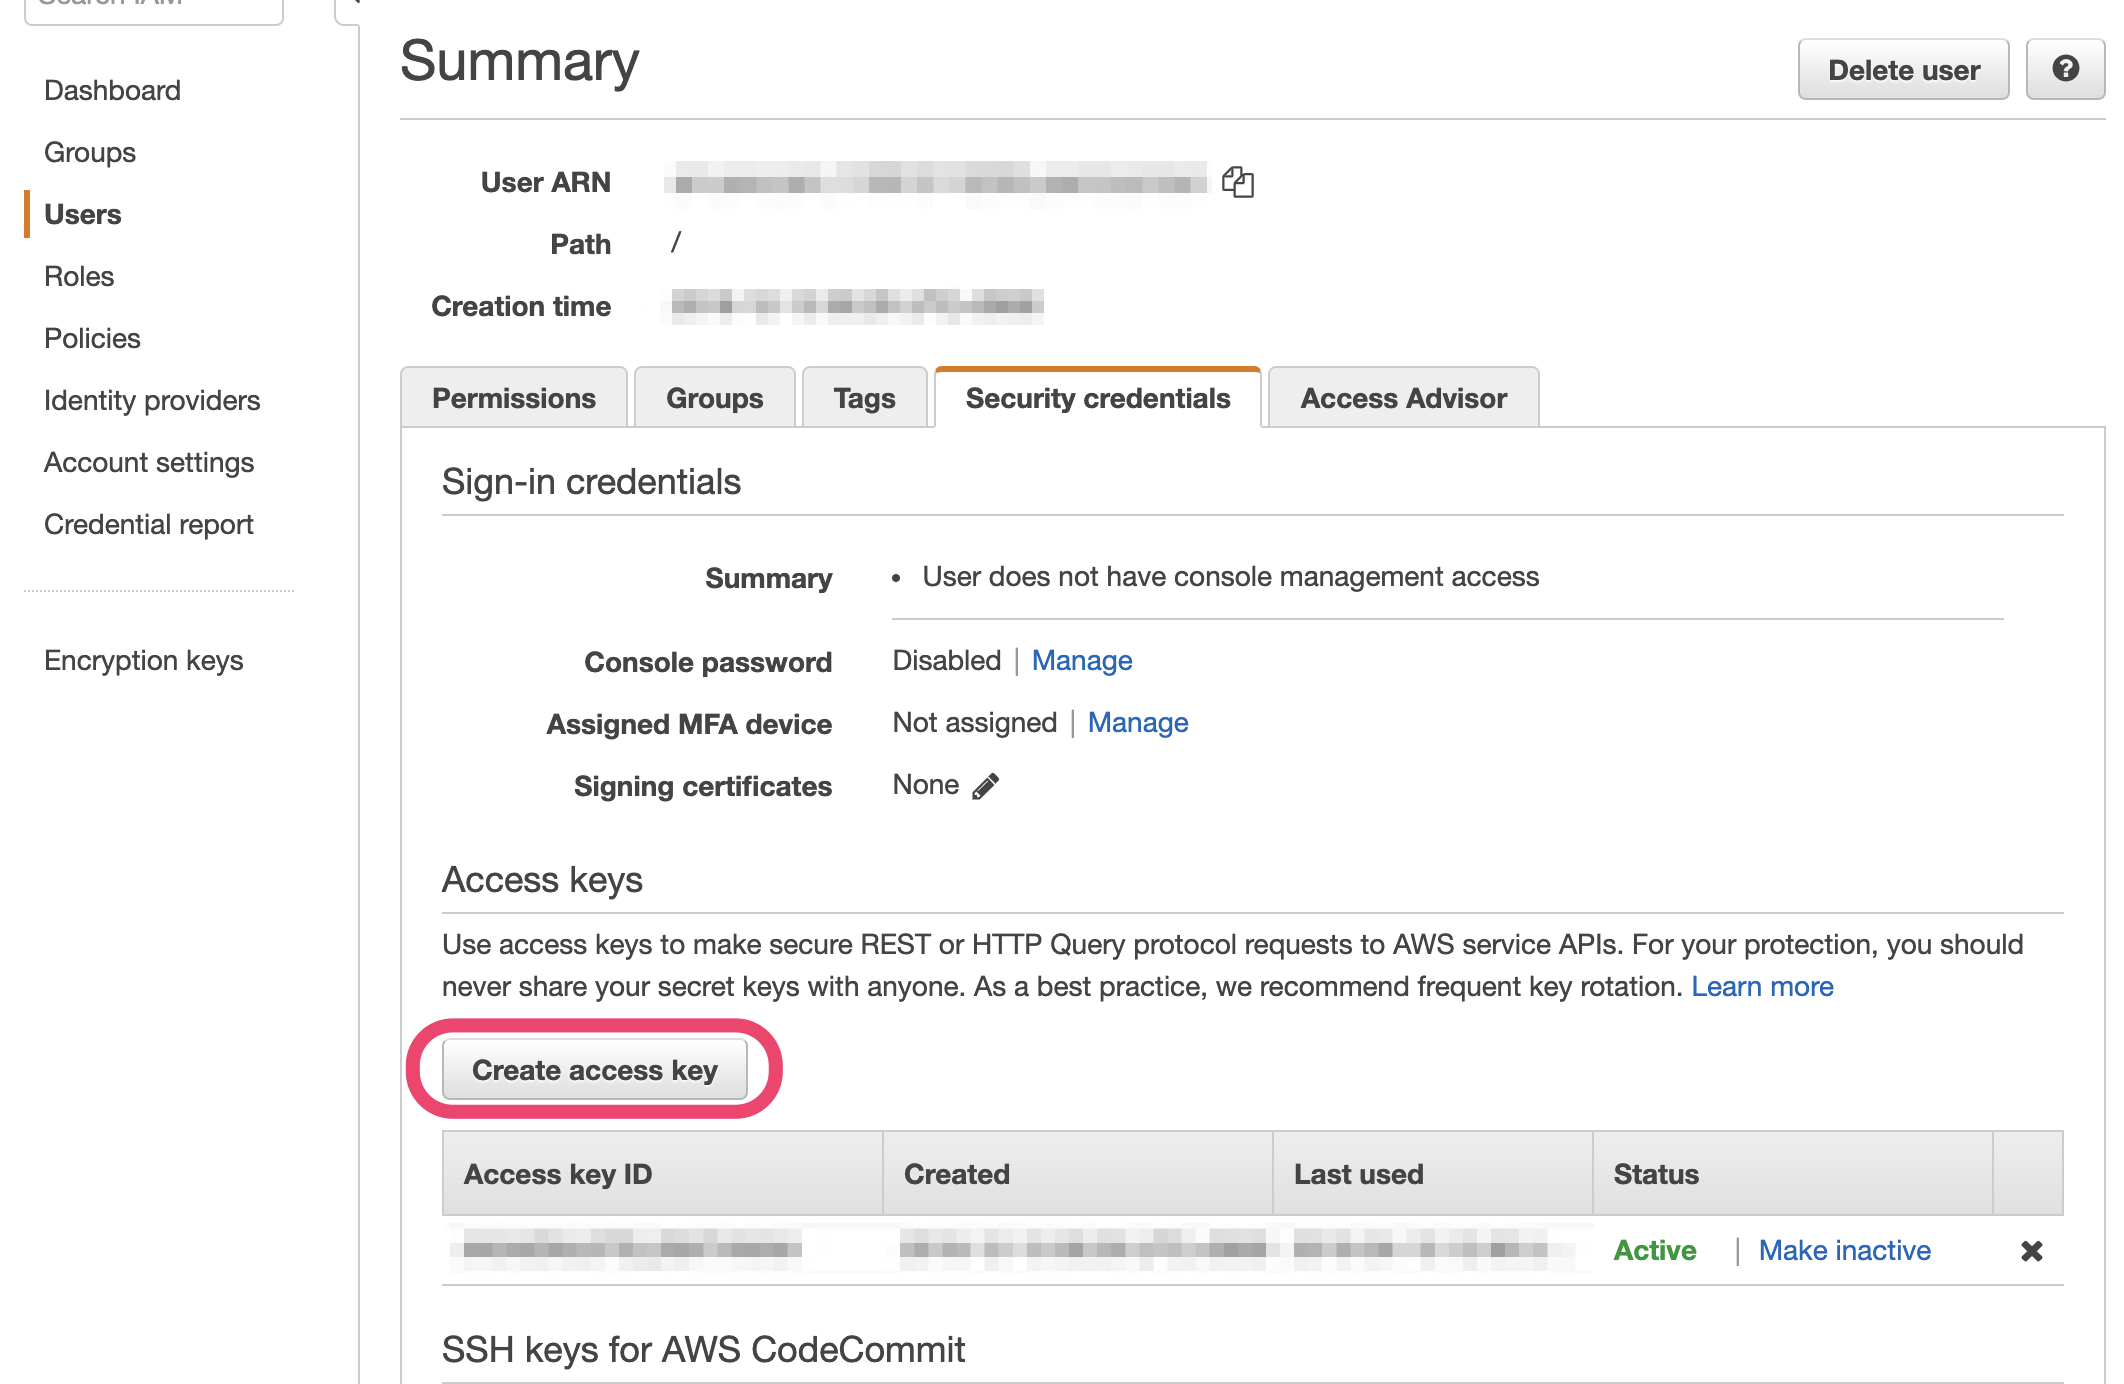Click the Create access key button
Image resolution: width=2124 pixels, height=1384 pixels.
(x=595, y=1070)
